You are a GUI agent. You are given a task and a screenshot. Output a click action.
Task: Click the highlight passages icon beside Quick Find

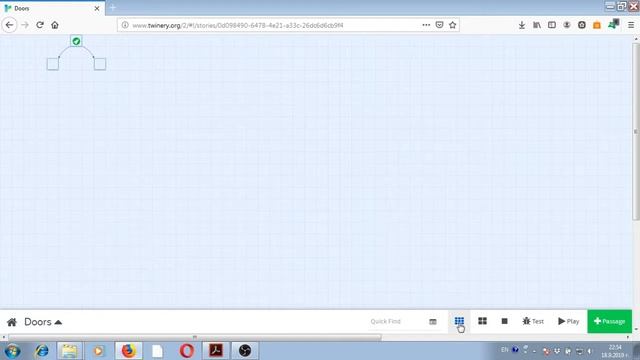click(x=433, y=322)
